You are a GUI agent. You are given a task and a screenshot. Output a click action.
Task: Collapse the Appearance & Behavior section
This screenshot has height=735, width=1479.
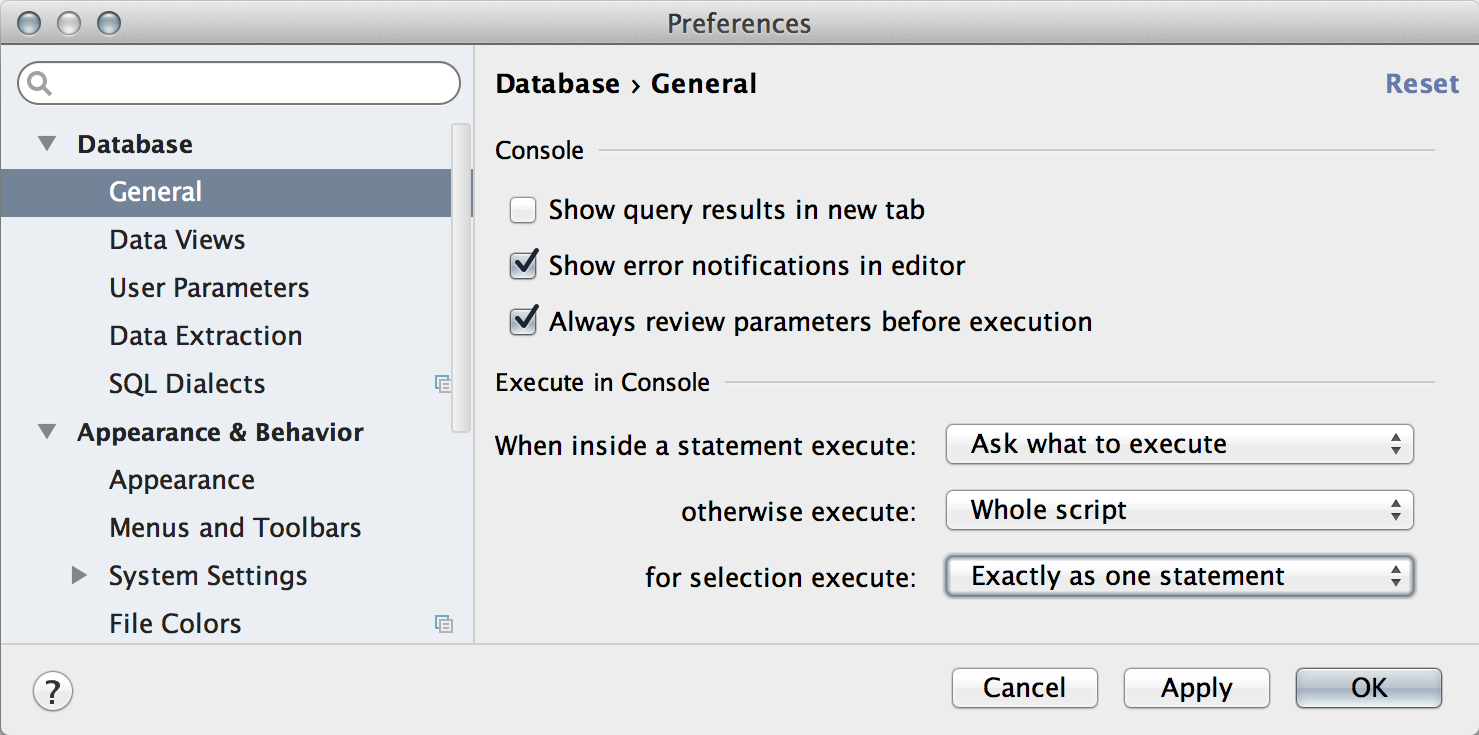[47, 432]
